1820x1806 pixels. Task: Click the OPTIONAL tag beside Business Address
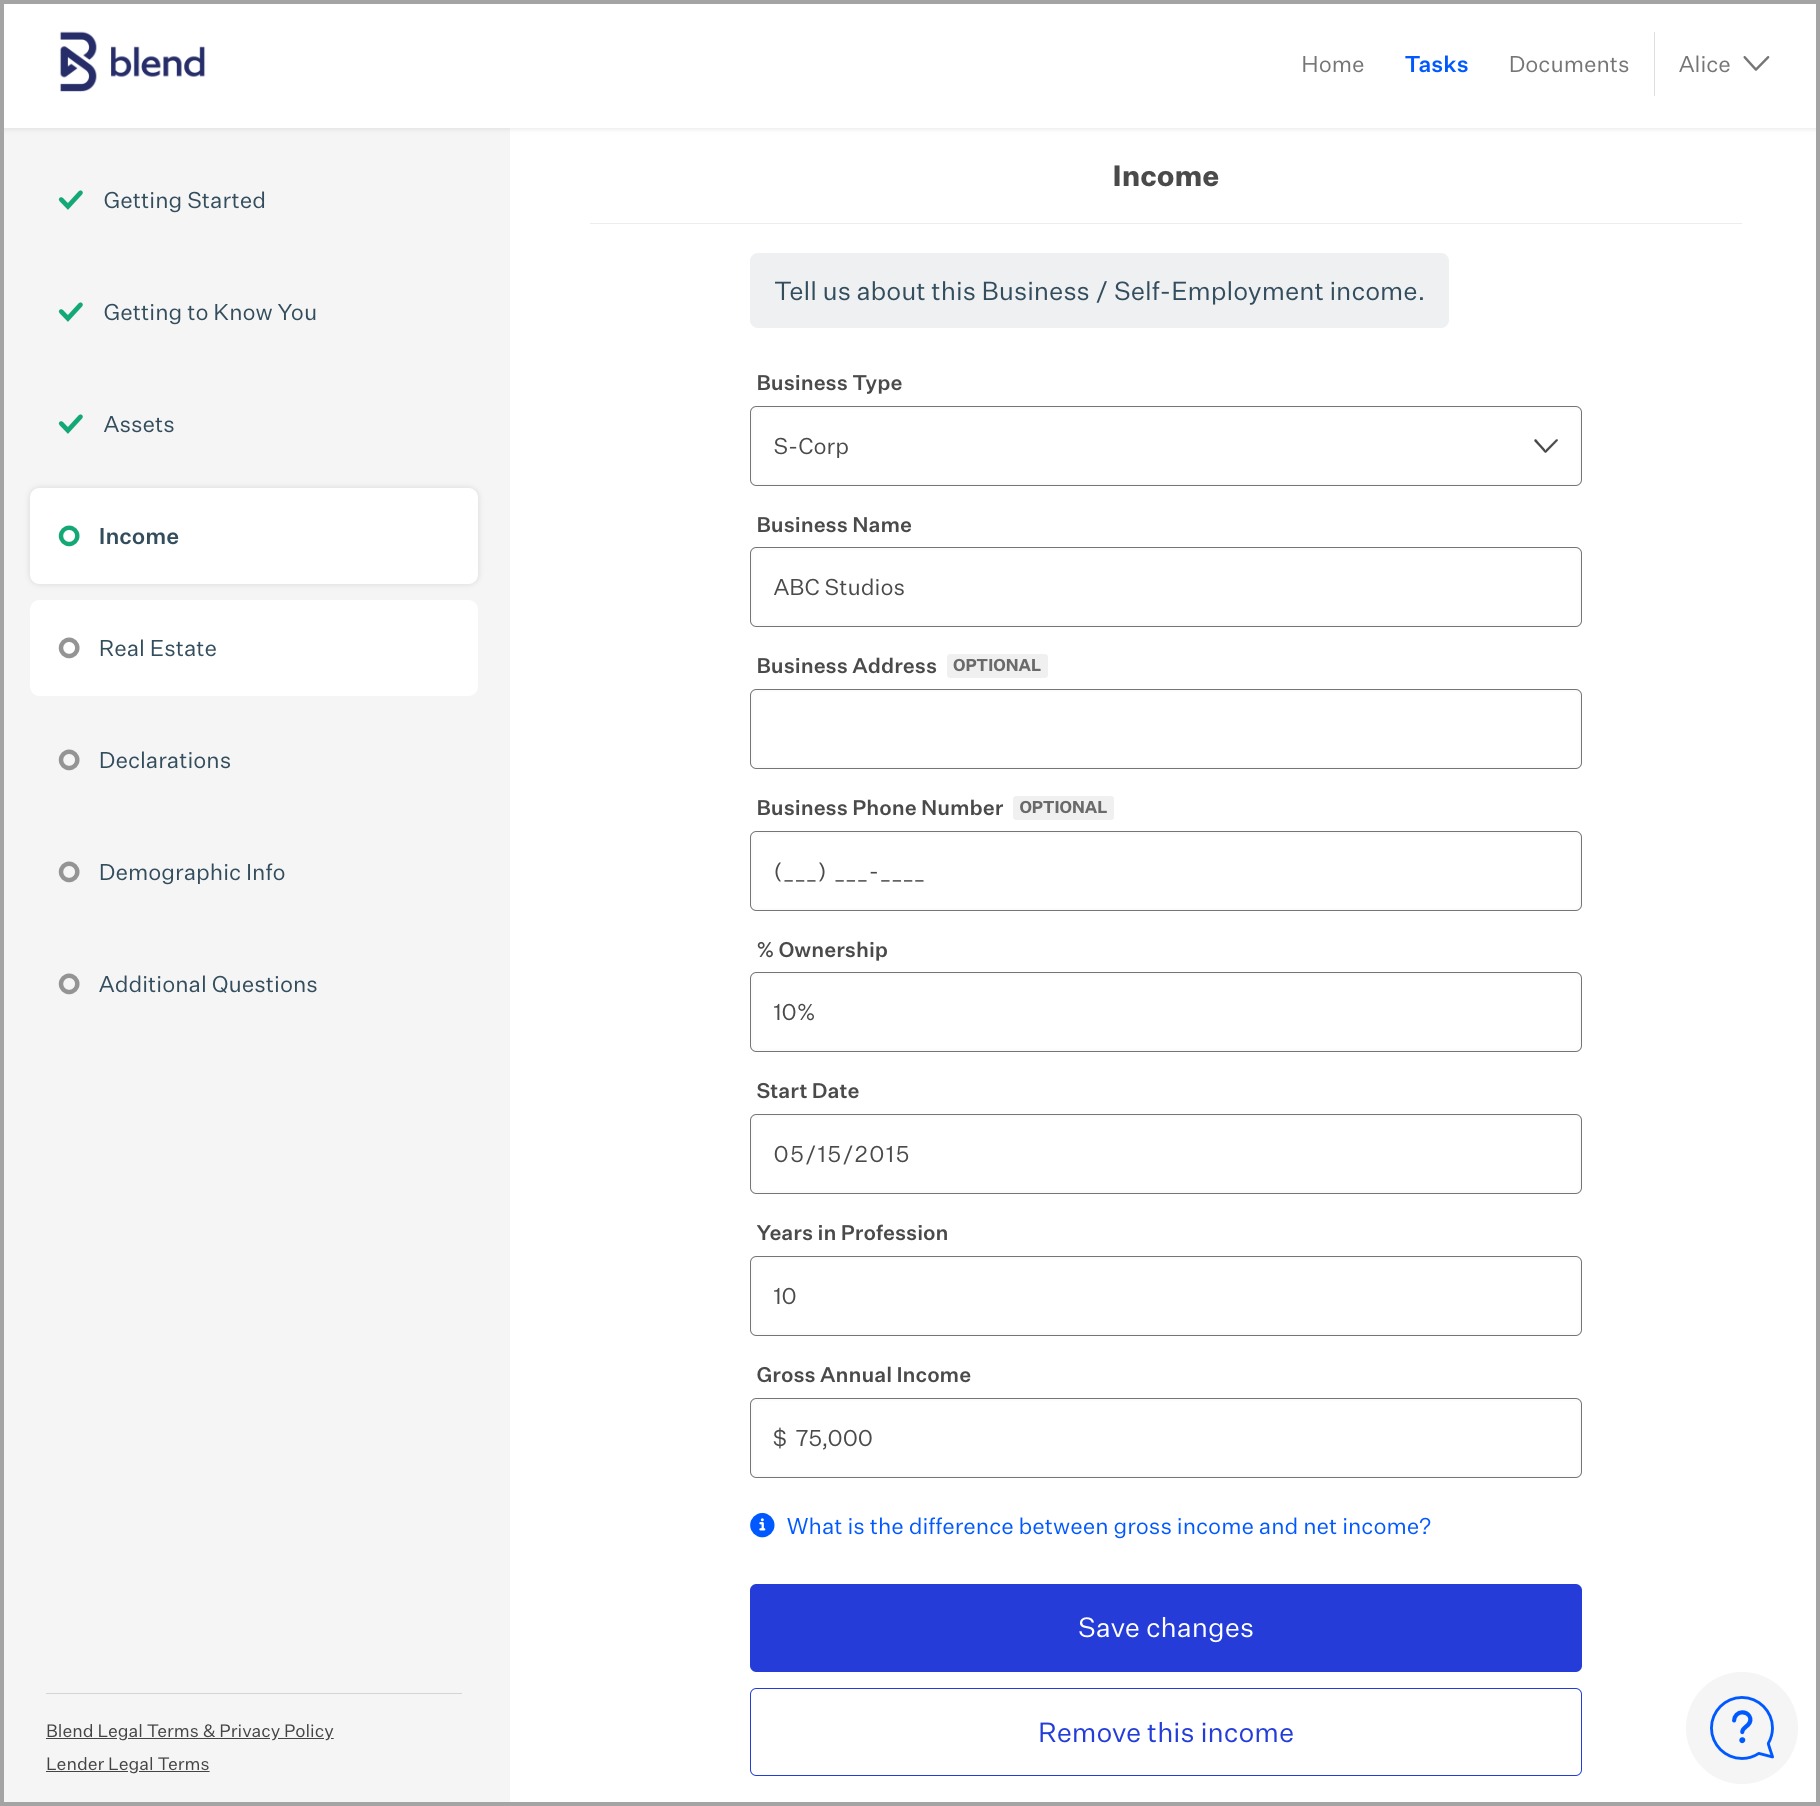(996, 665)
